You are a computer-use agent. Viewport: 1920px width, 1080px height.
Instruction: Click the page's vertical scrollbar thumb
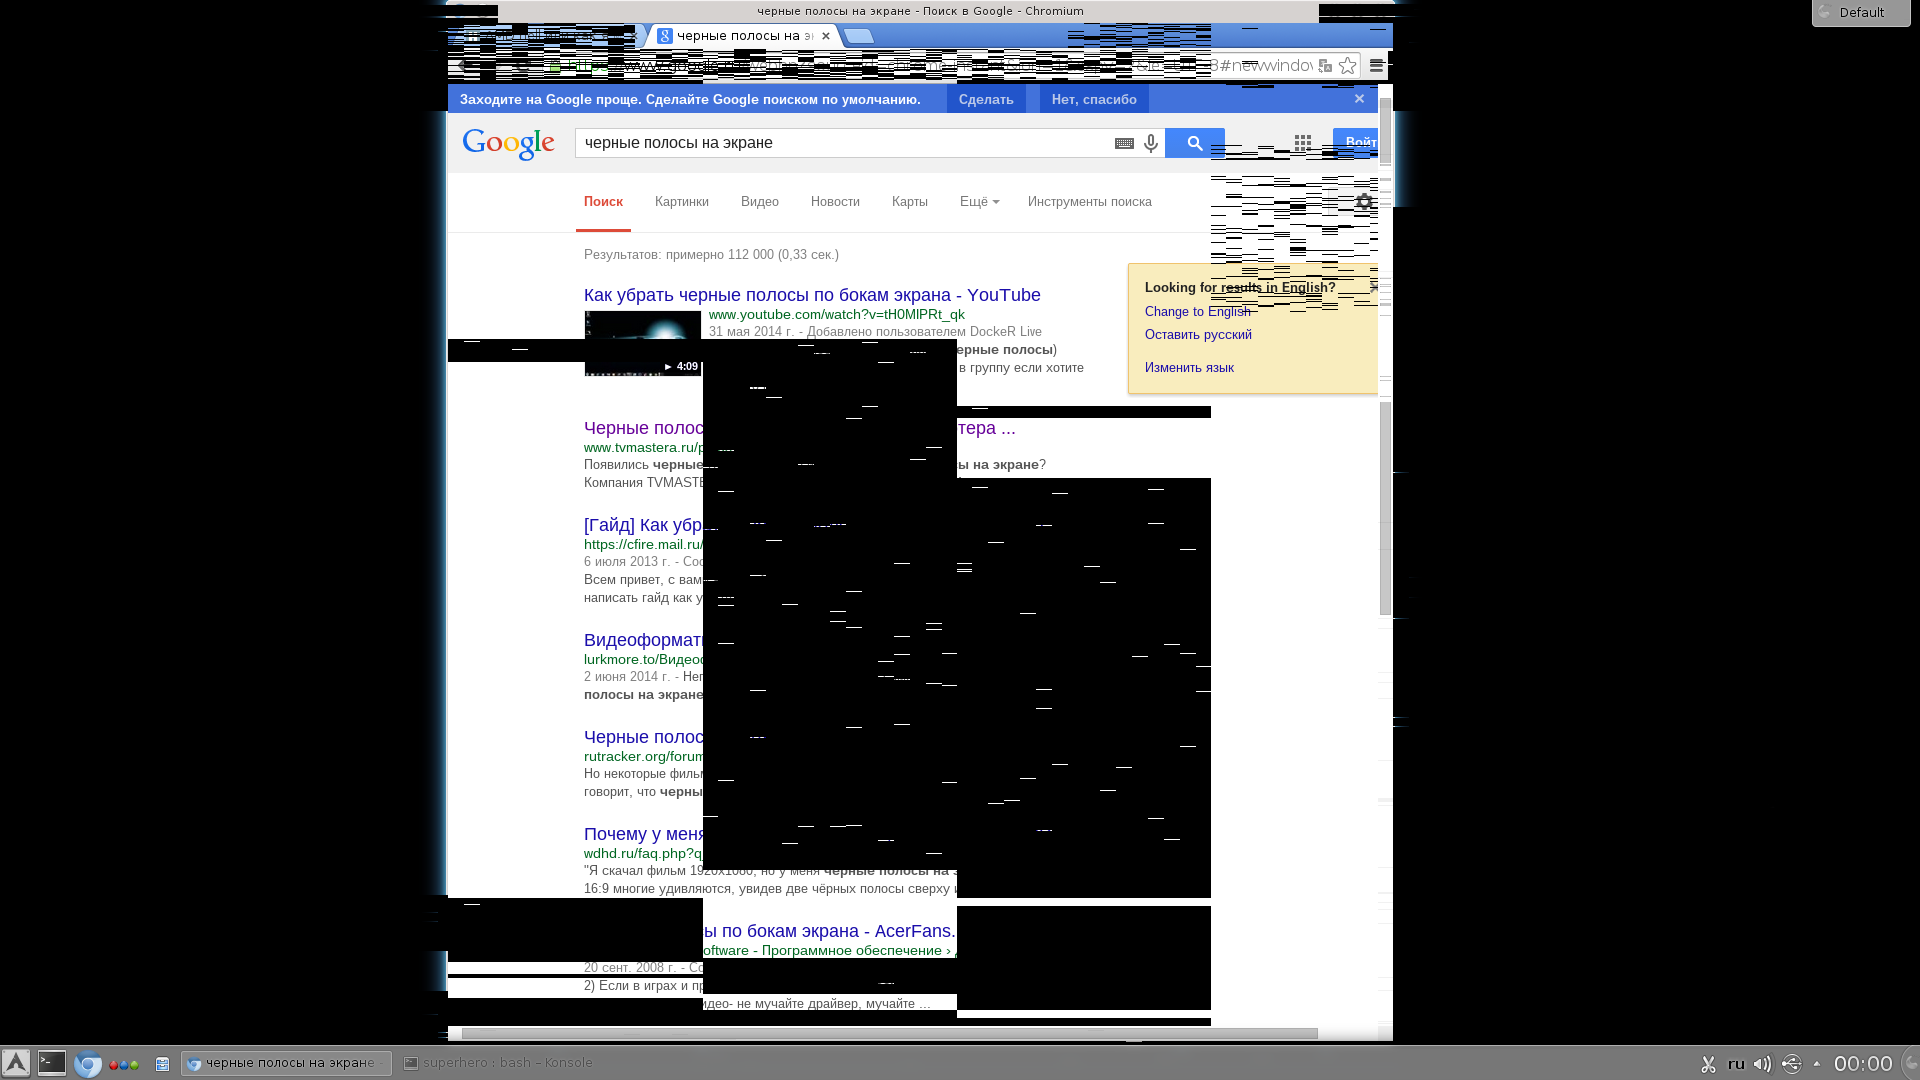point(1385,508)
